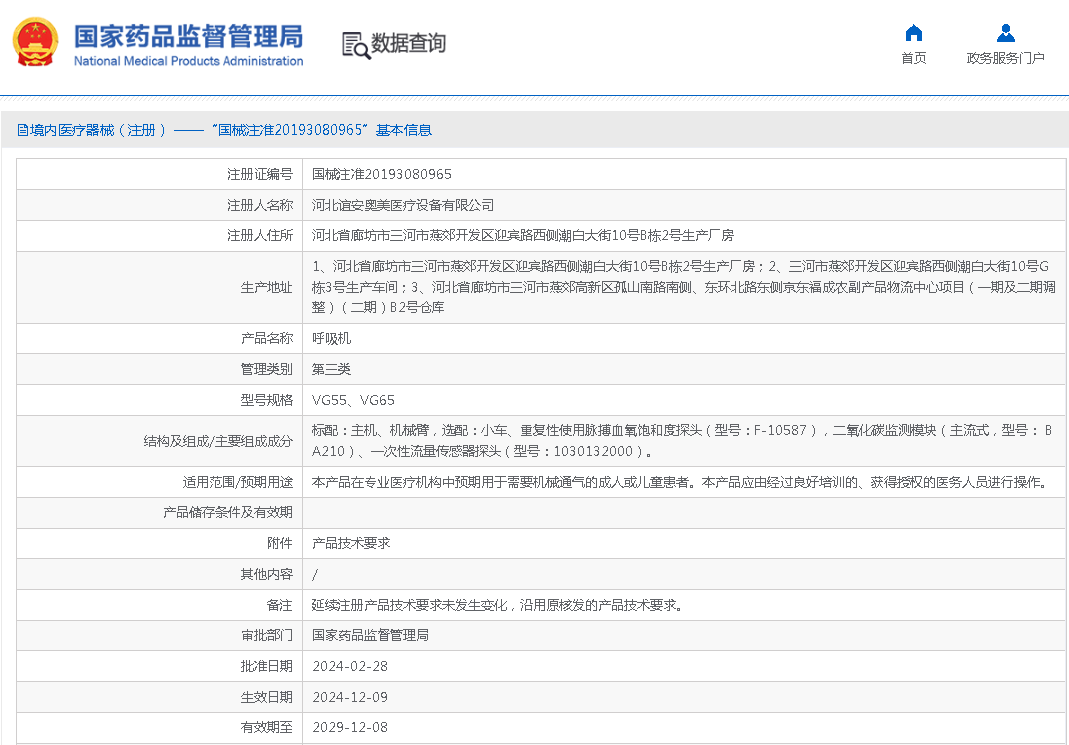Click the 政务服务门户 person icon

[x=1005, y=33]
